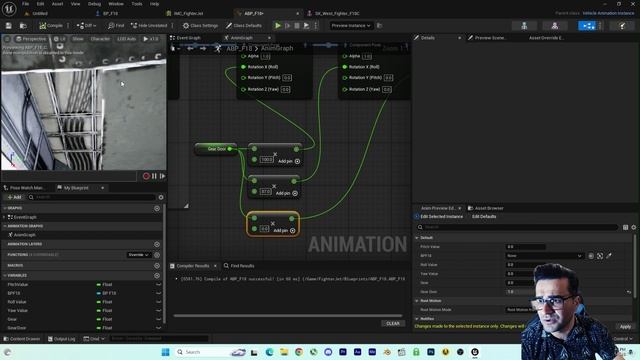
Task: Open the Perspective viewport dropdown
Action: [x=31, y=39]
